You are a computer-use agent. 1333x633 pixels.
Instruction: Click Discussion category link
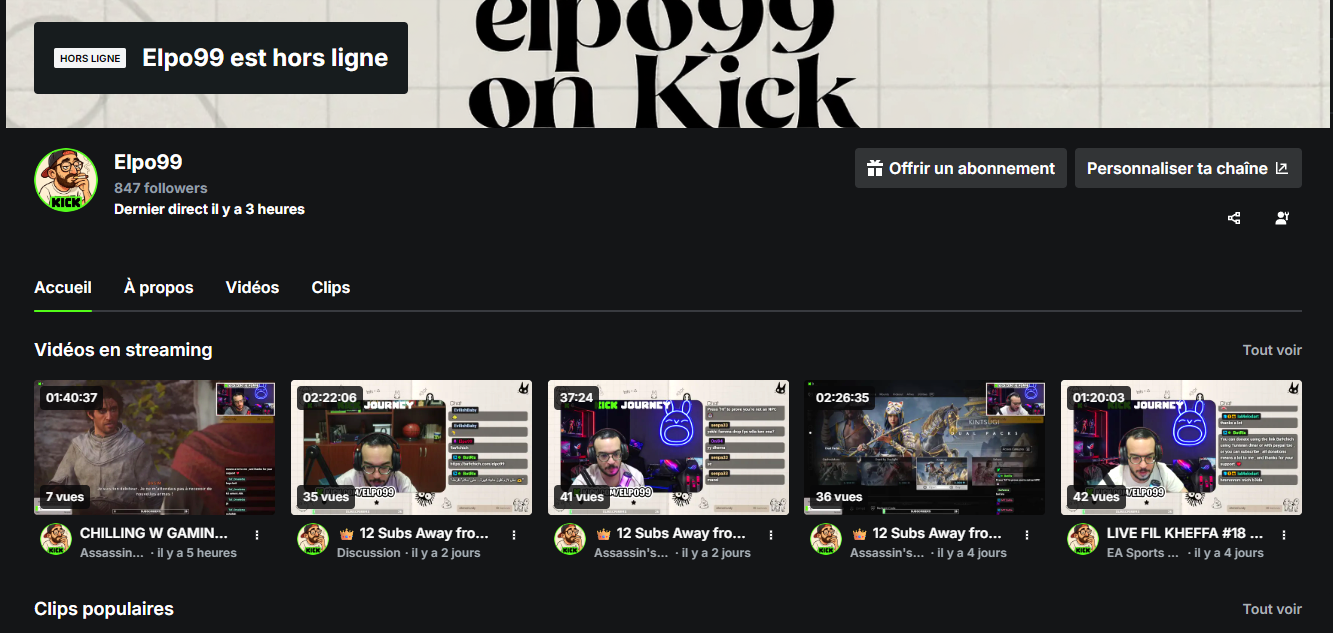coord(370,553)
